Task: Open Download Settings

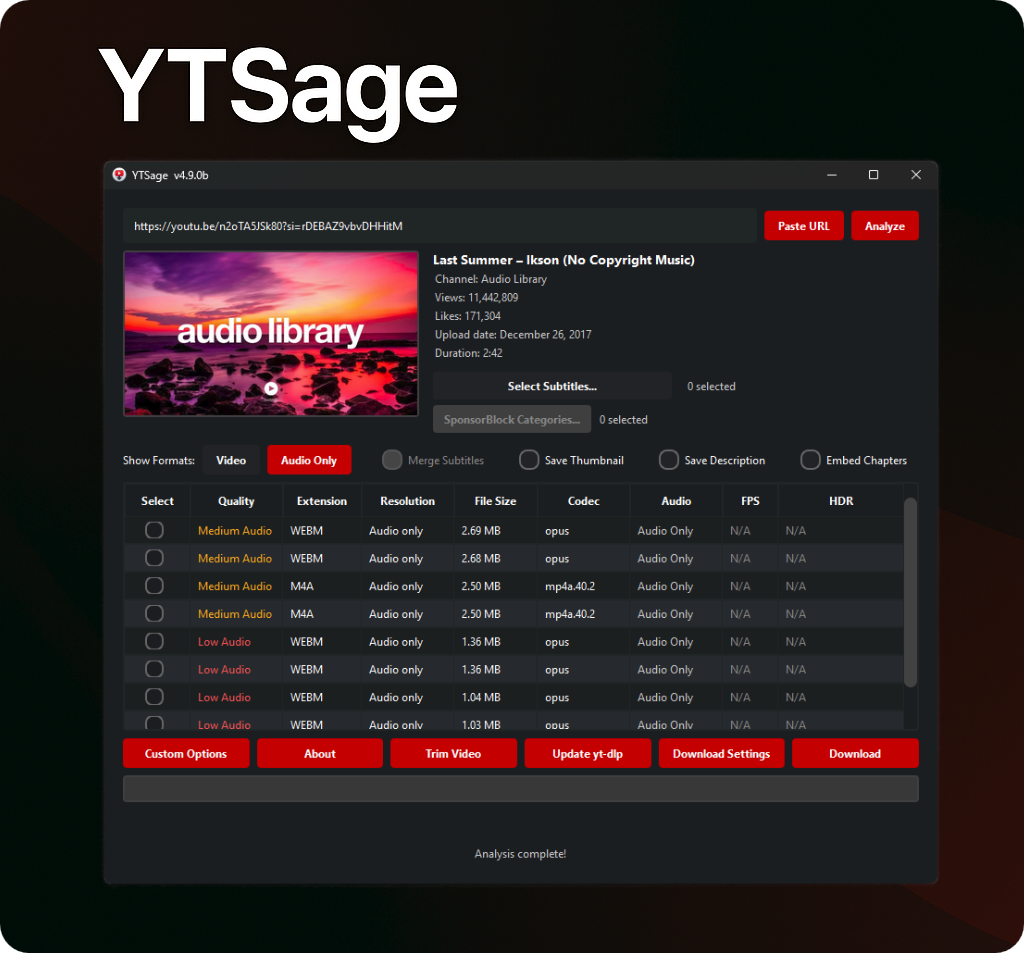Action: (x=722, y=753)
